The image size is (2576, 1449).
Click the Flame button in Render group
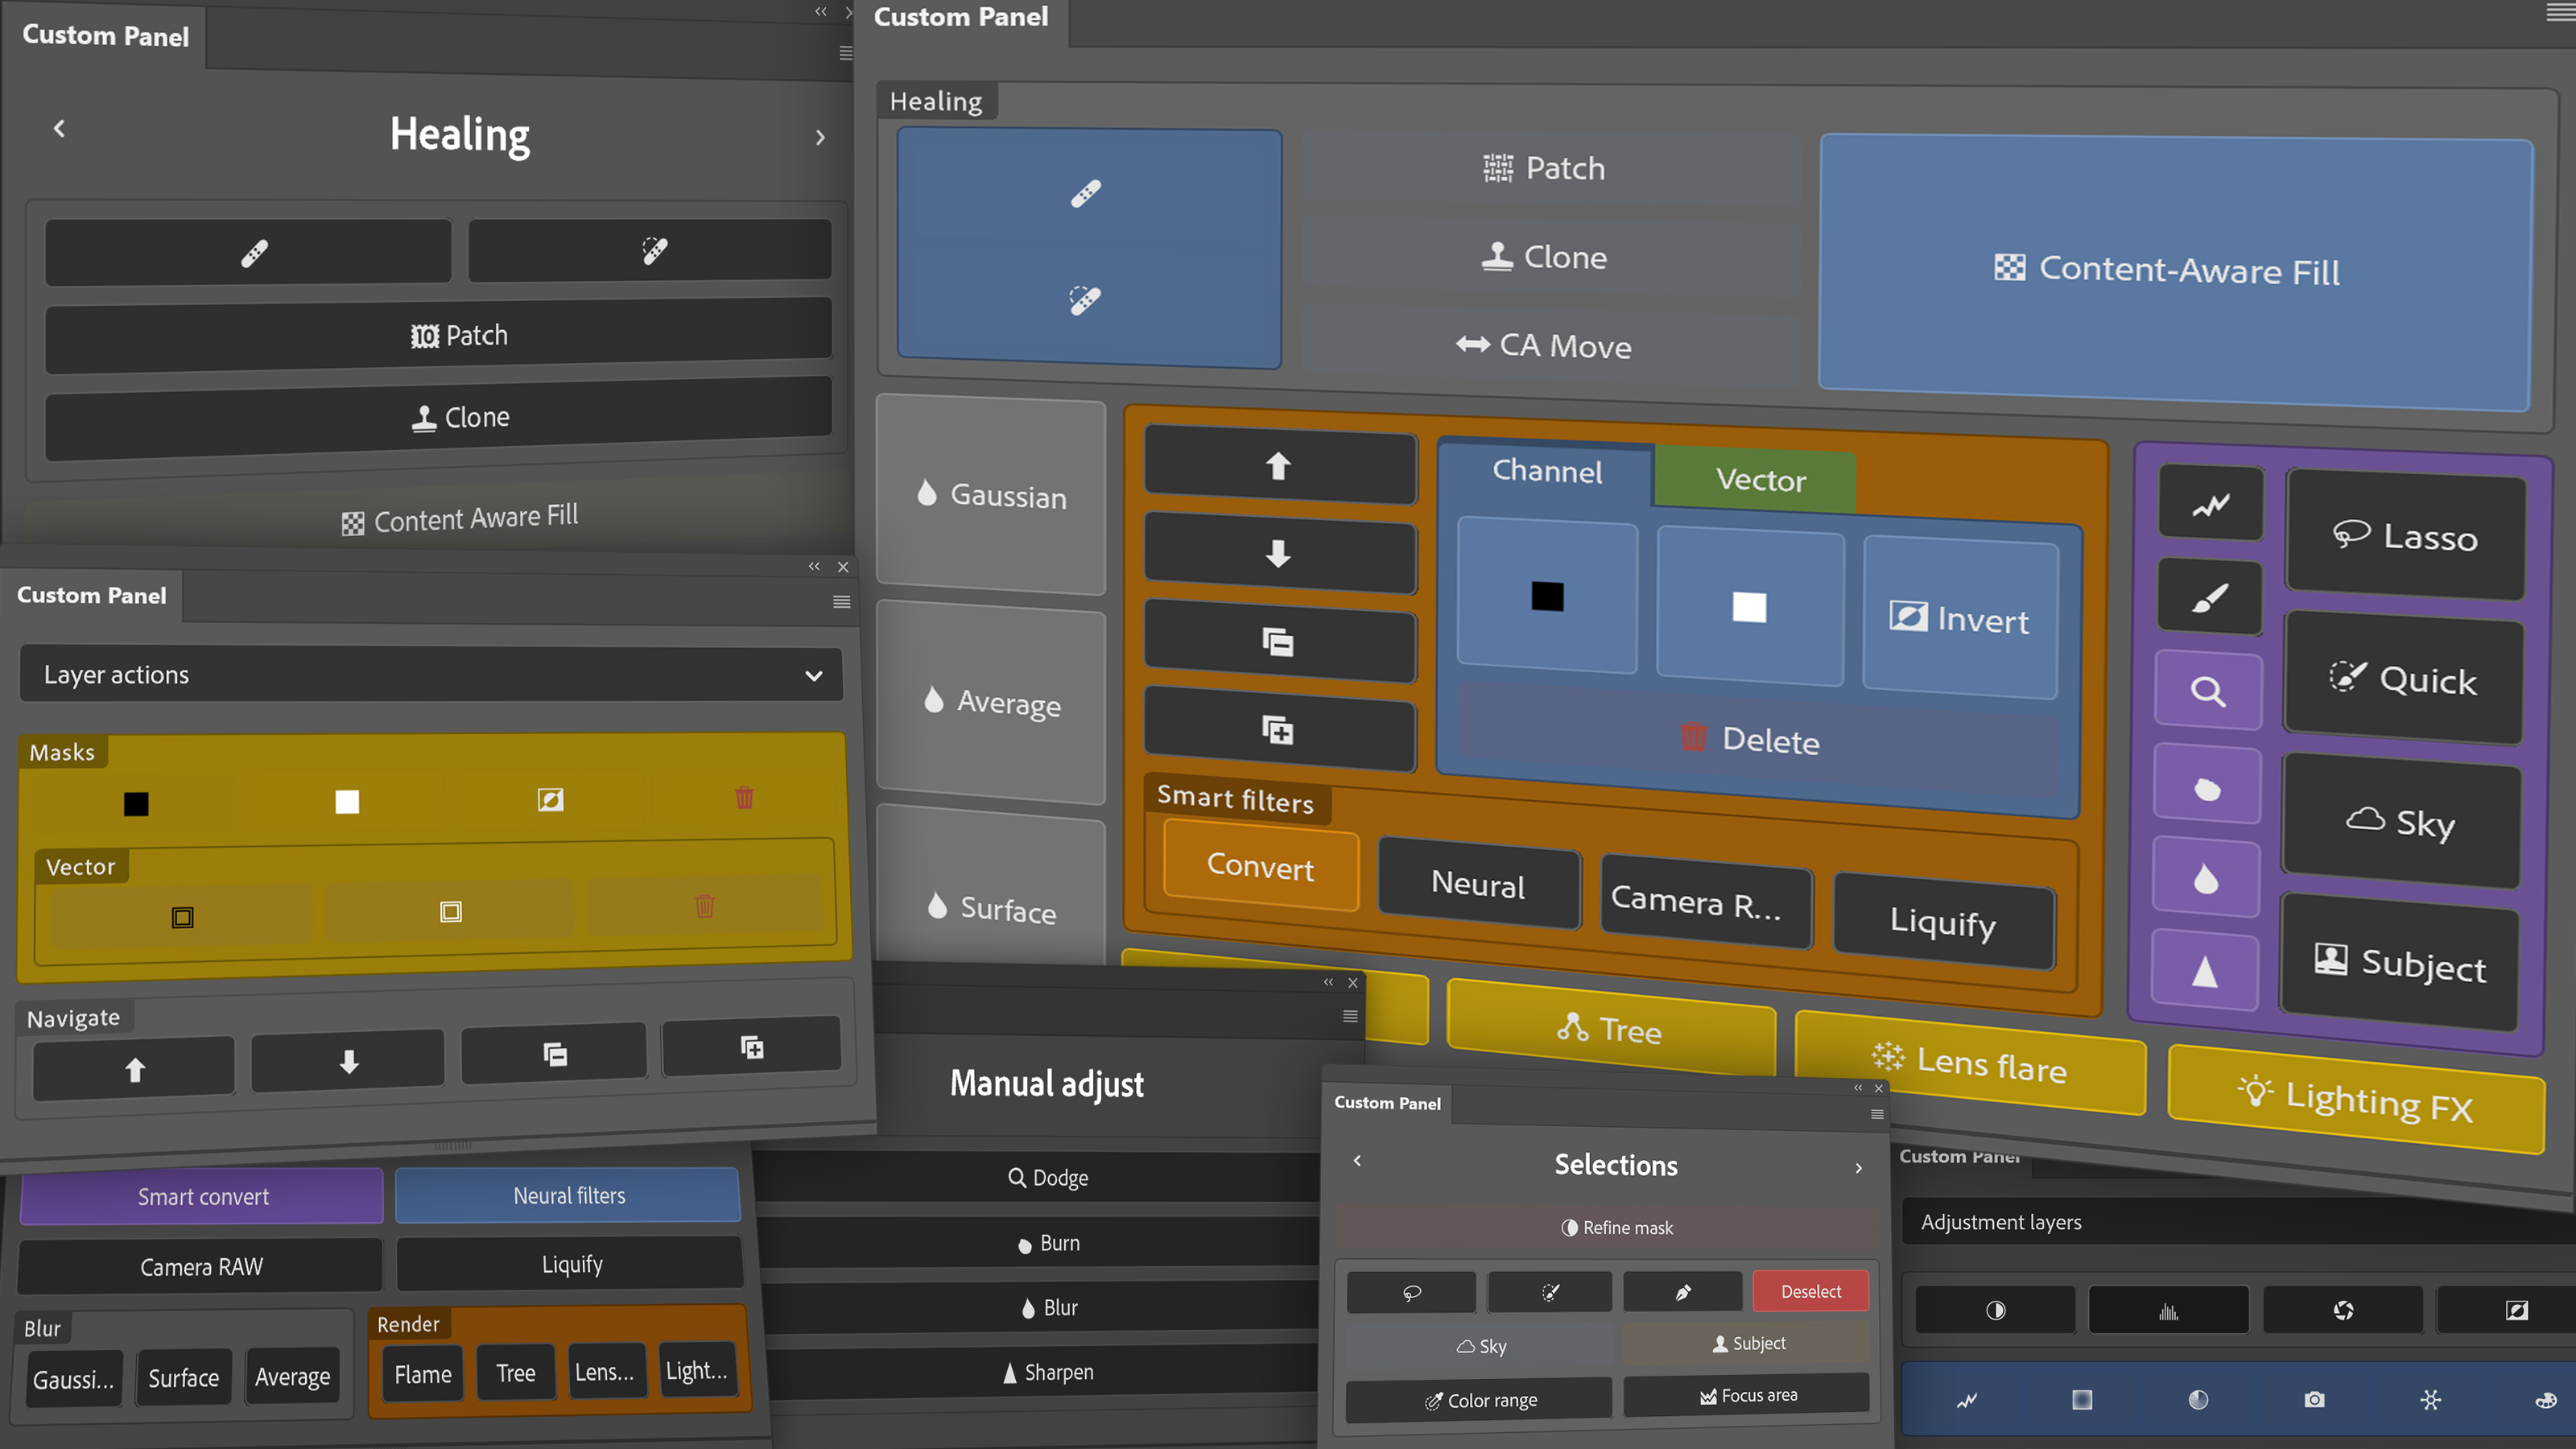(422, 1375)
